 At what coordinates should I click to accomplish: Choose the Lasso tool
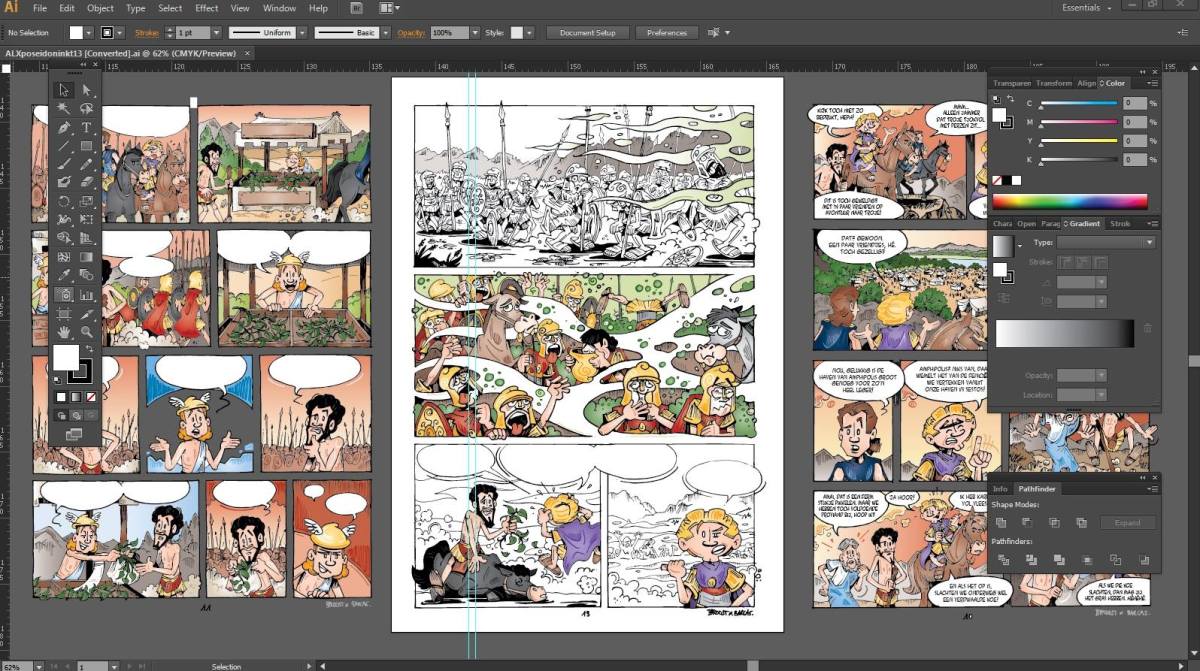[87, 108]
